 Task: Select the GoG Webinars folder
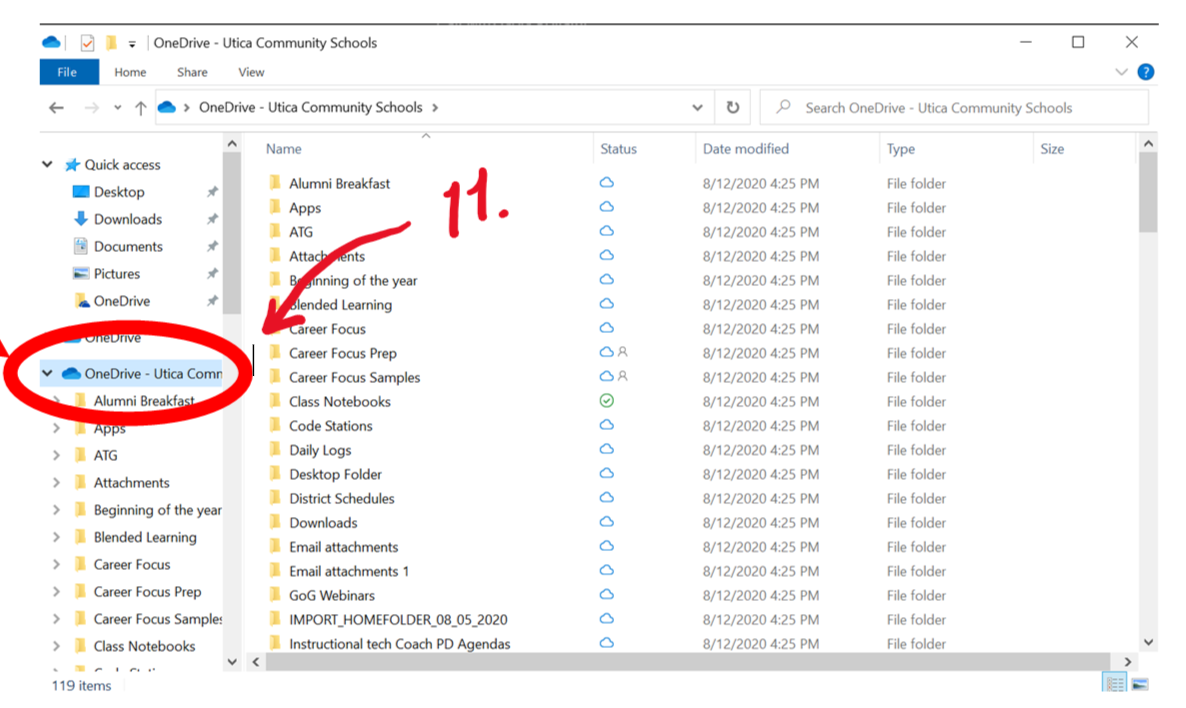317,595
